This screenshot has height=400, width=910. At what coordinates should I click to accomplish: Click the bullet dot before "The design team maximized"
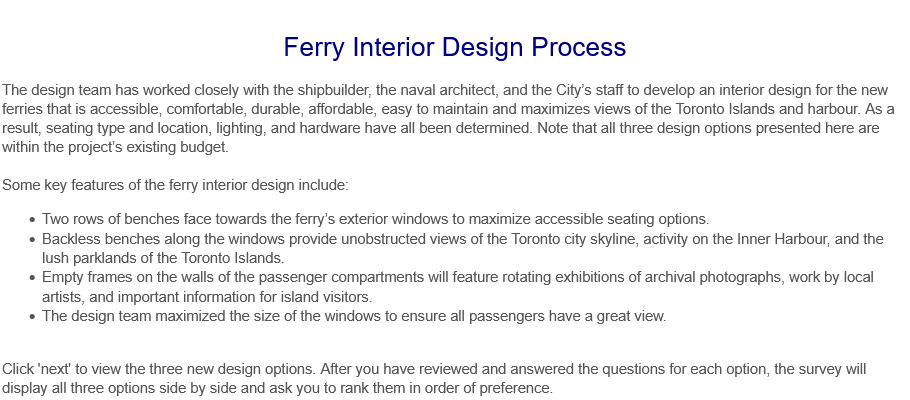pyautogui.click(x=33, y=316)
